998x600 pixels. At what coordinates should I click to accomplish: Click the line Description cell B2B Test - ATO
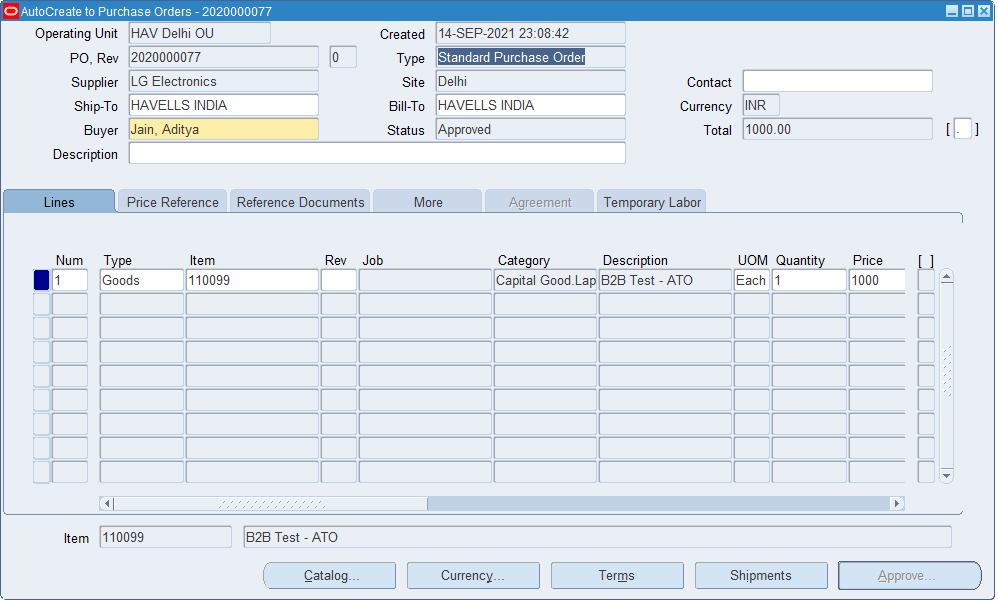click(x=665, y=280)
